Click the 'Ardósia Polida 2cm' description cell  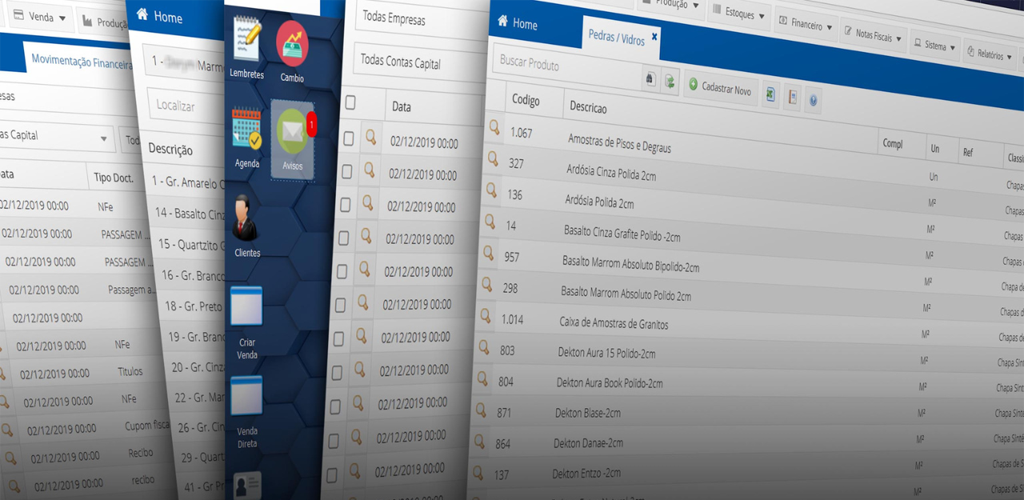pos(600,200)
